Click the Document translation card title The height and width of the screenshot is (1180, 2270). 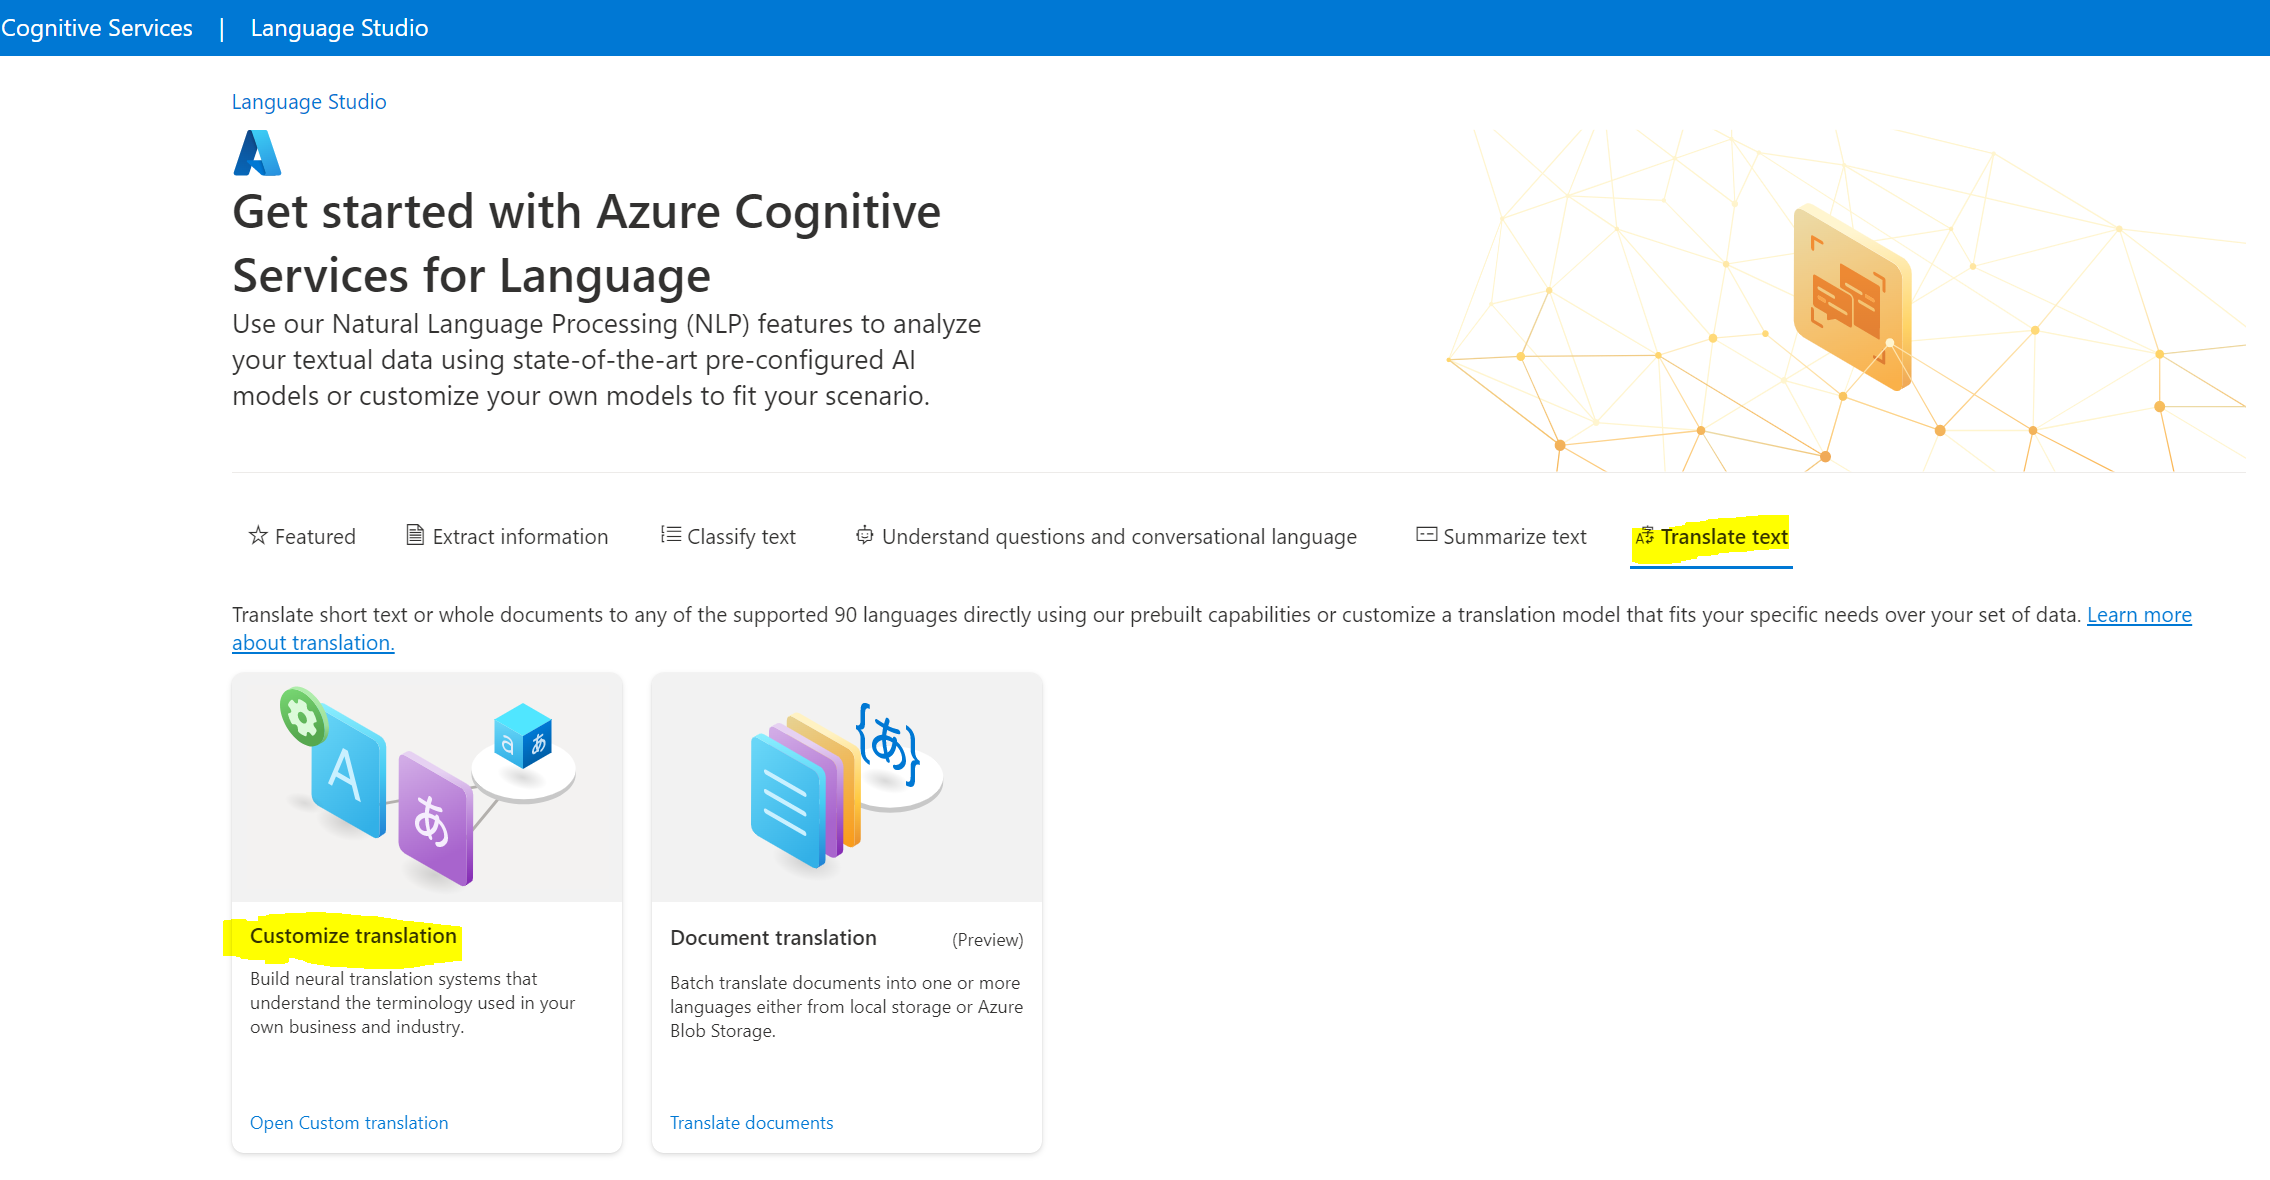coord(773,938)
